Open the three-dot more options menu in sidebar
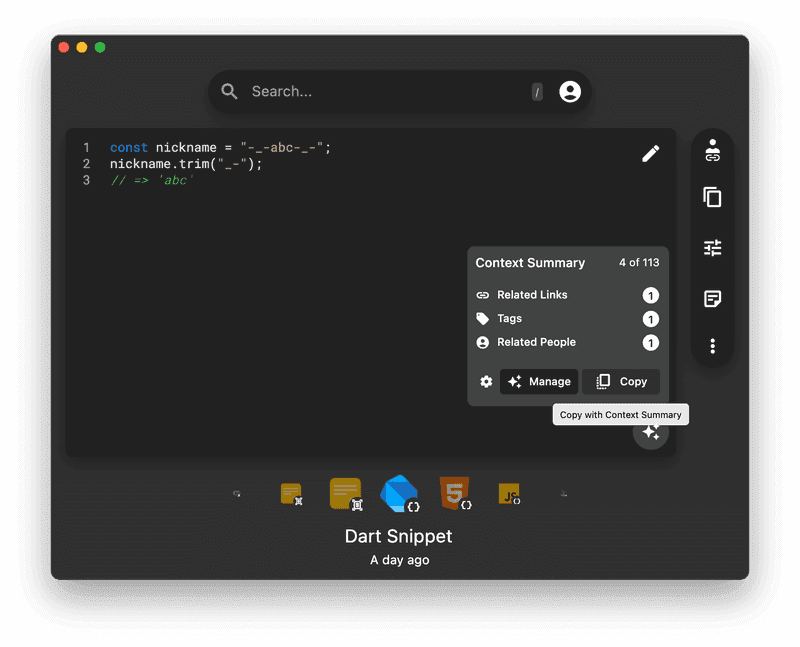This screenshot has width=800, height=647. (712, 345)
